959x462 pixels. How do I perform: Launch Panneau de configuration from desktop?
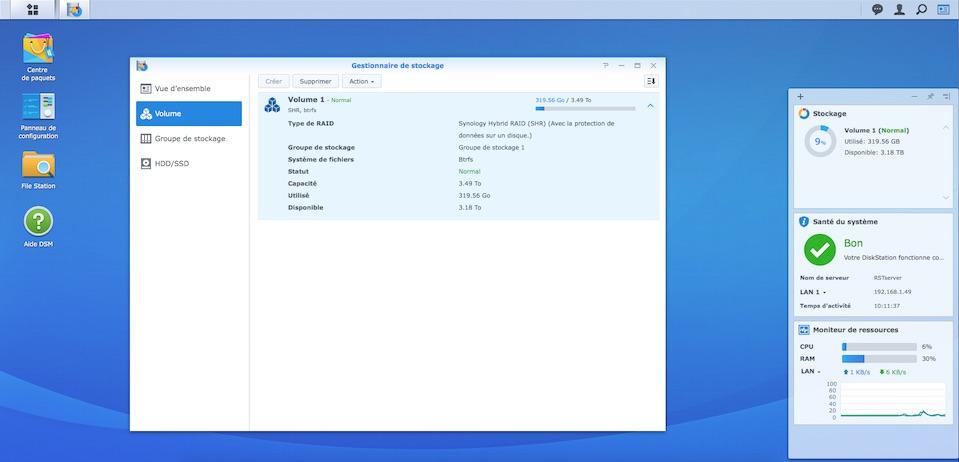pyautogui.click(x=38, y=108)
